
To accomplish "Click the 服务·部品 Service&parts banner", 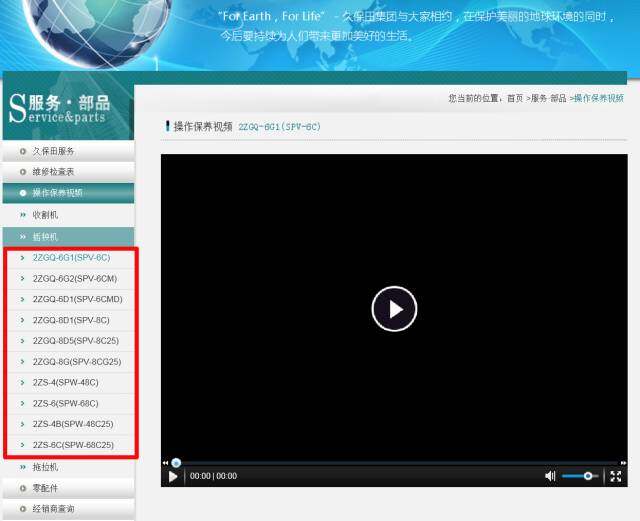I will pos(68,106).
